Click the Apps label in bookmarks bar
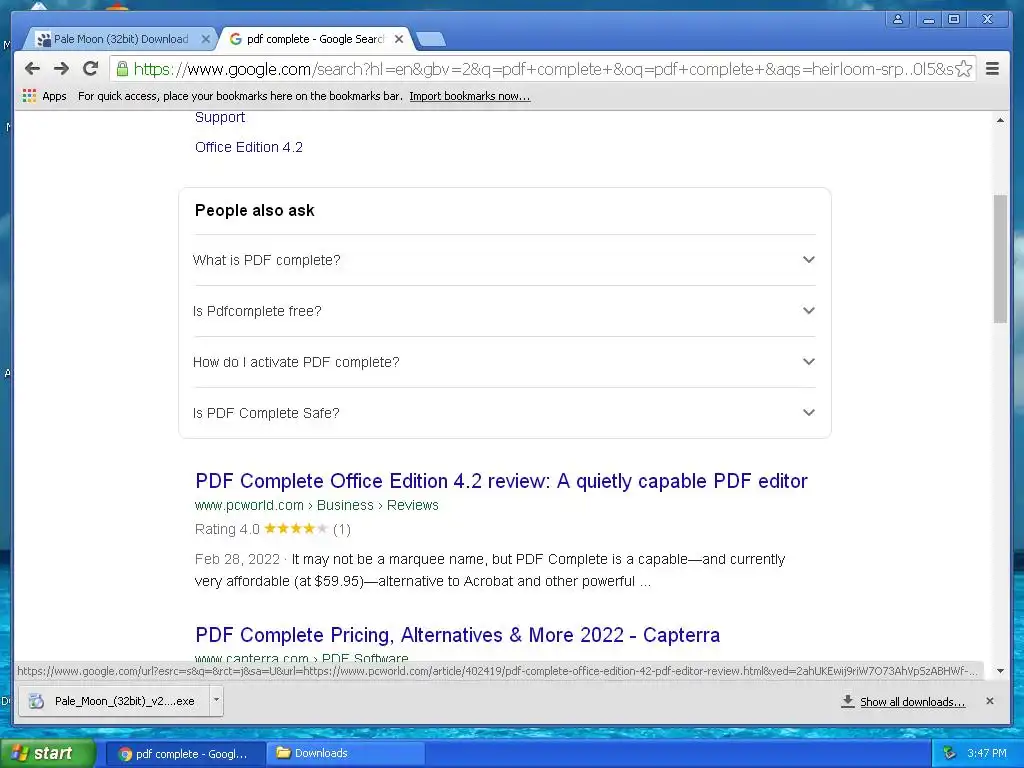This screenshot has height=768, width=1024. point(54,96)
